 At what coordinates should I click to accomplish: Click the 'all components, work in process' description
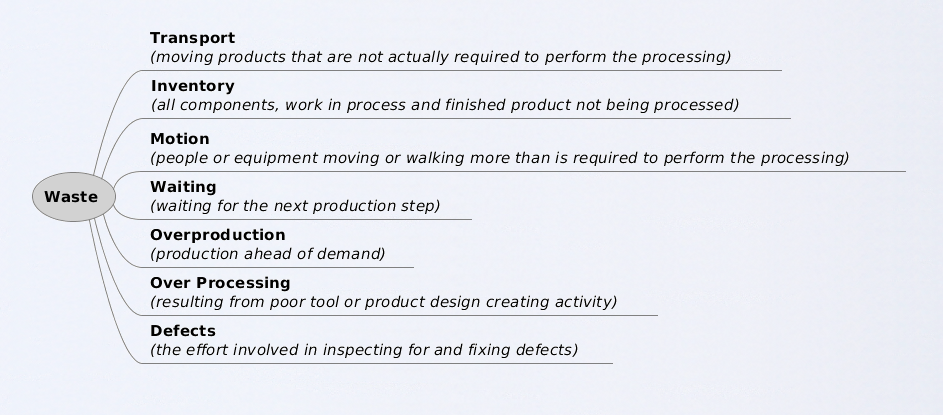tap(444, 105)
